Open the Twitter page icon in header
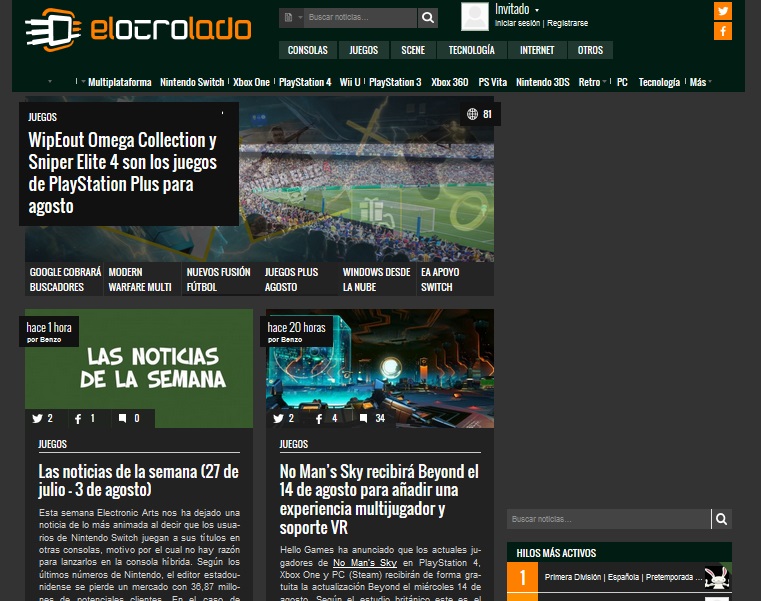This screenshot has height=601, width=761. (x=723, y=11)
